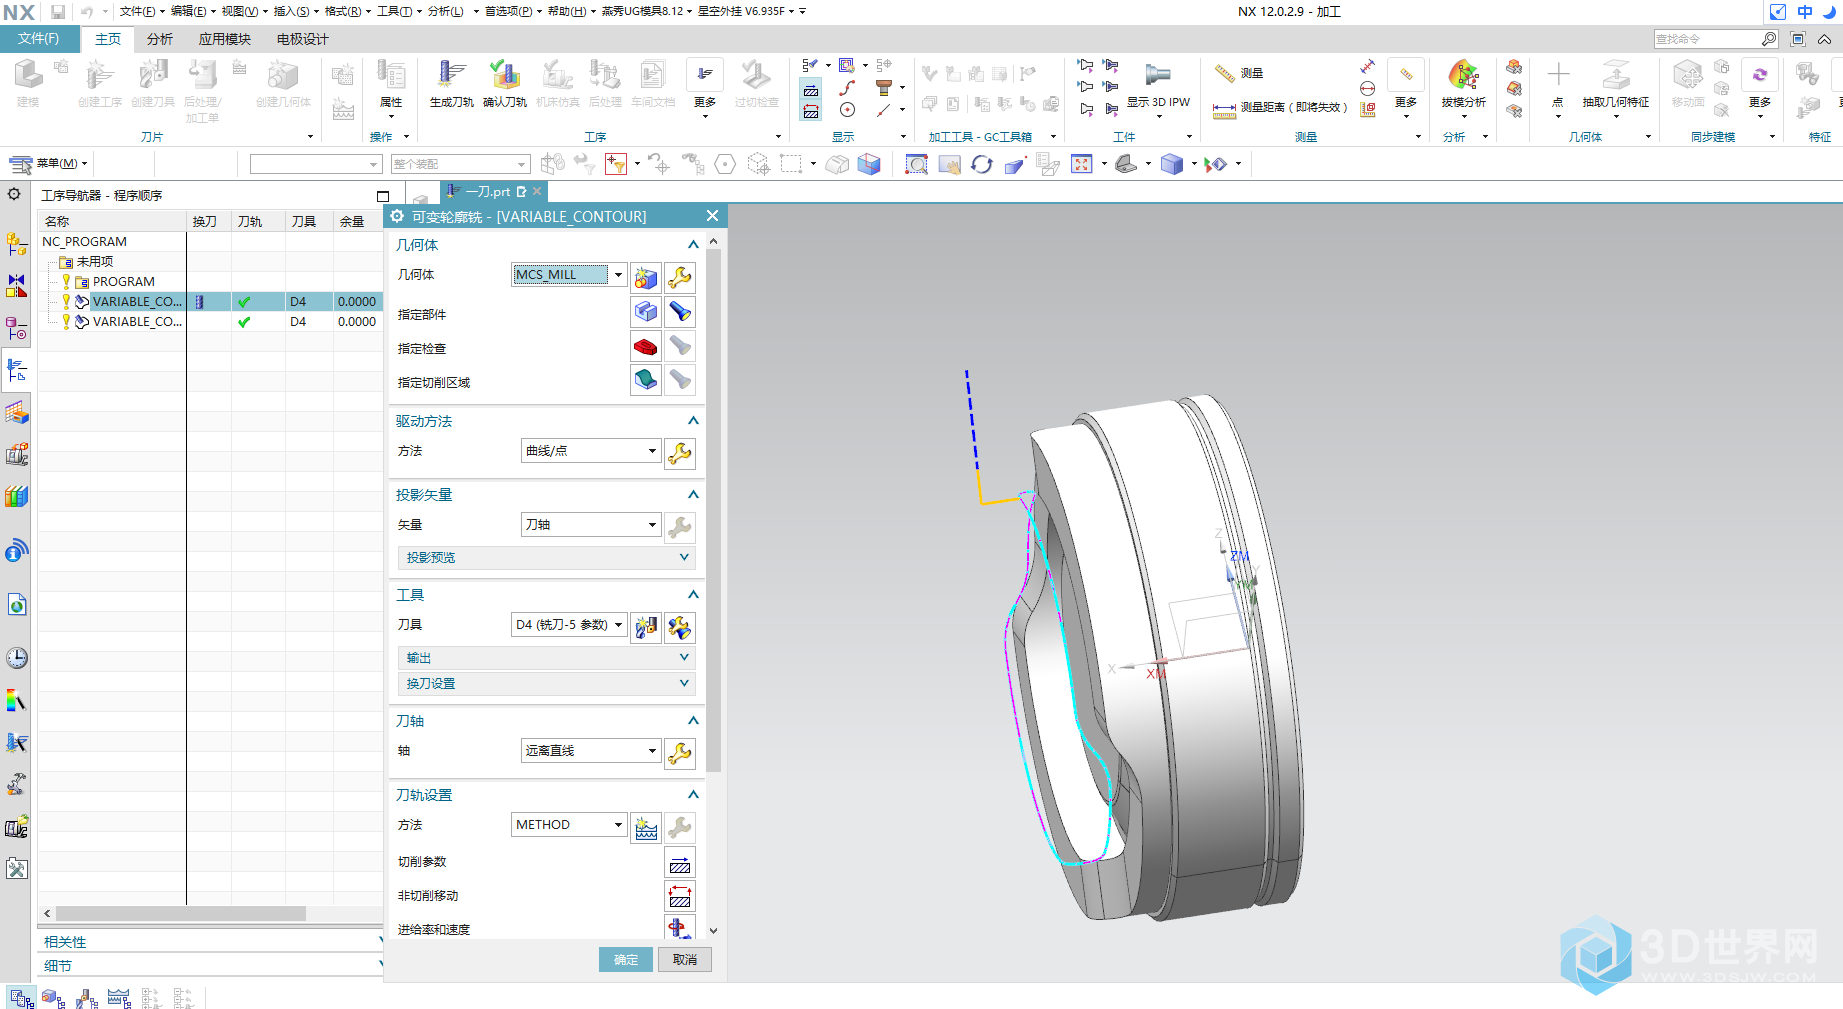Click the 取消 button
Screen dimensions: 1843x1009
pyautogui.click(x=685, y=960)
